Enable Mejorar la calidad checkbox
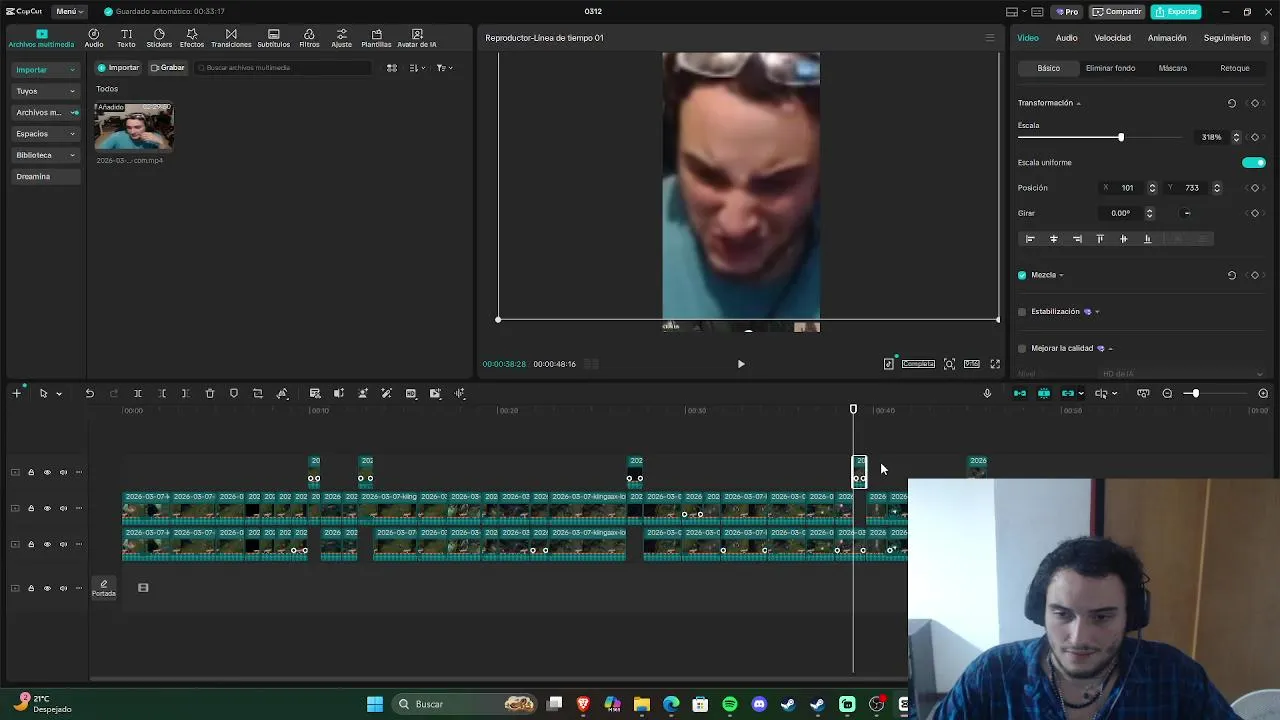The image size is (1280, 720). coord(1022,349)
